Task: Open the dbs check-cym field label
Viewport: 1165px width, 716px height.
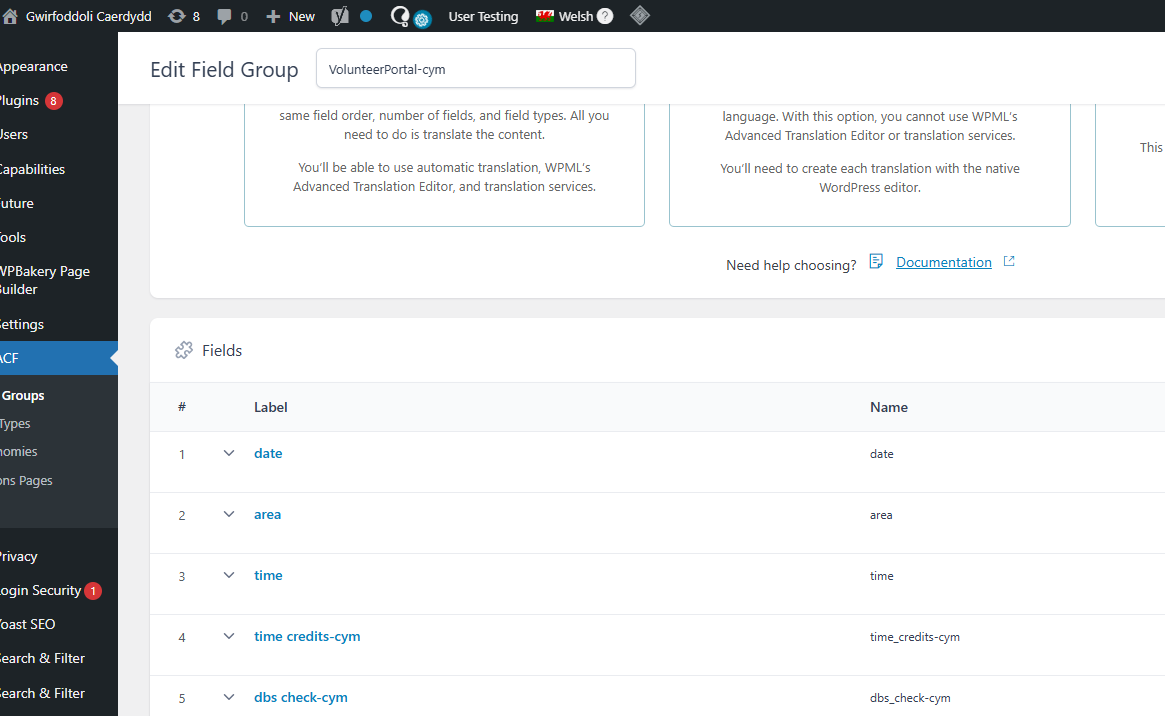Action: 300,697
